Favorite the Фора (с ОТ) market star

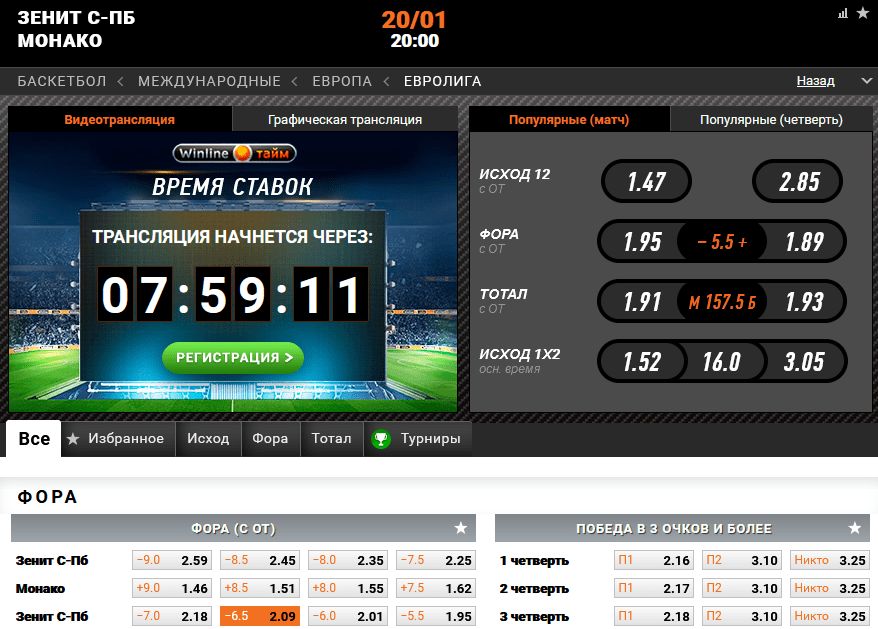coord(461,528)
